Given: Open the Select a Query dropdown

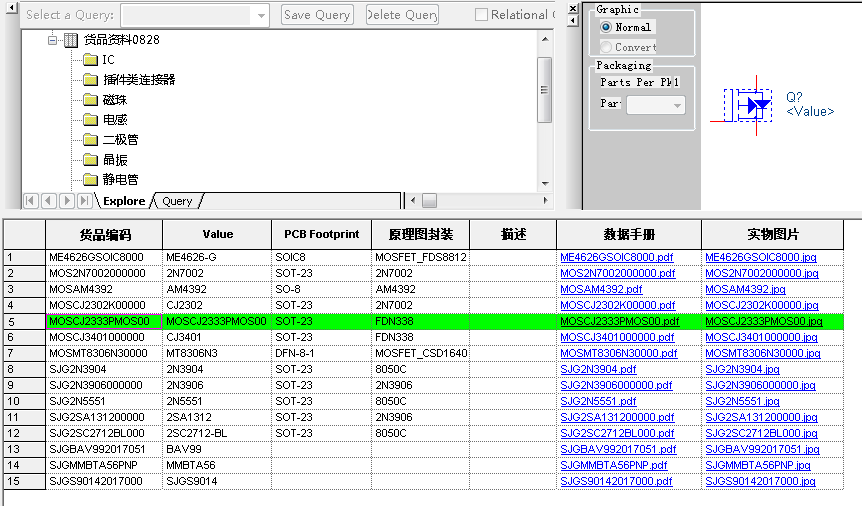Looking at the screenshot, I should pyautogui.click(x=261, y=15).
